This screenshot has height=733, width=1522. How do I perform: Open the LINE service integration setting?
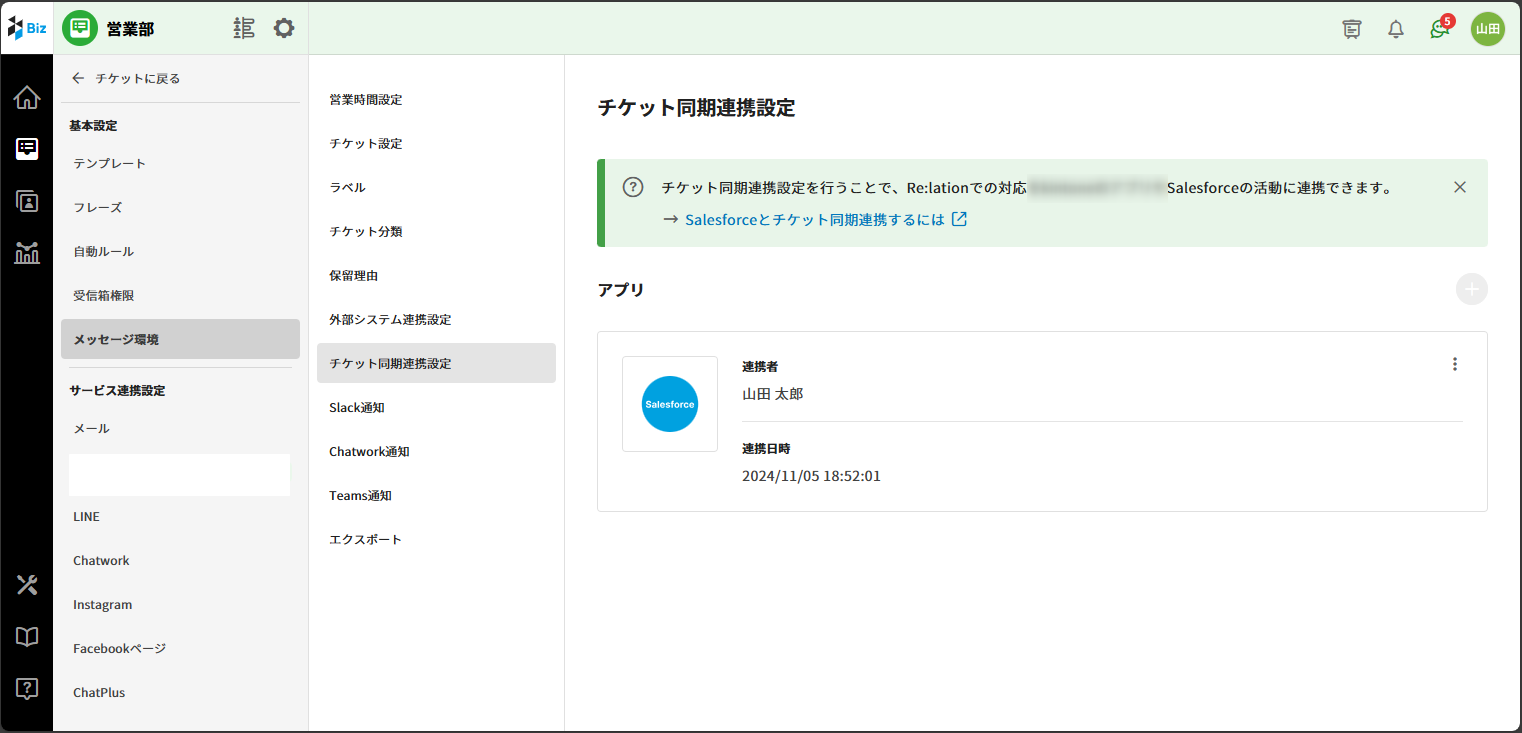click(87, 517)
